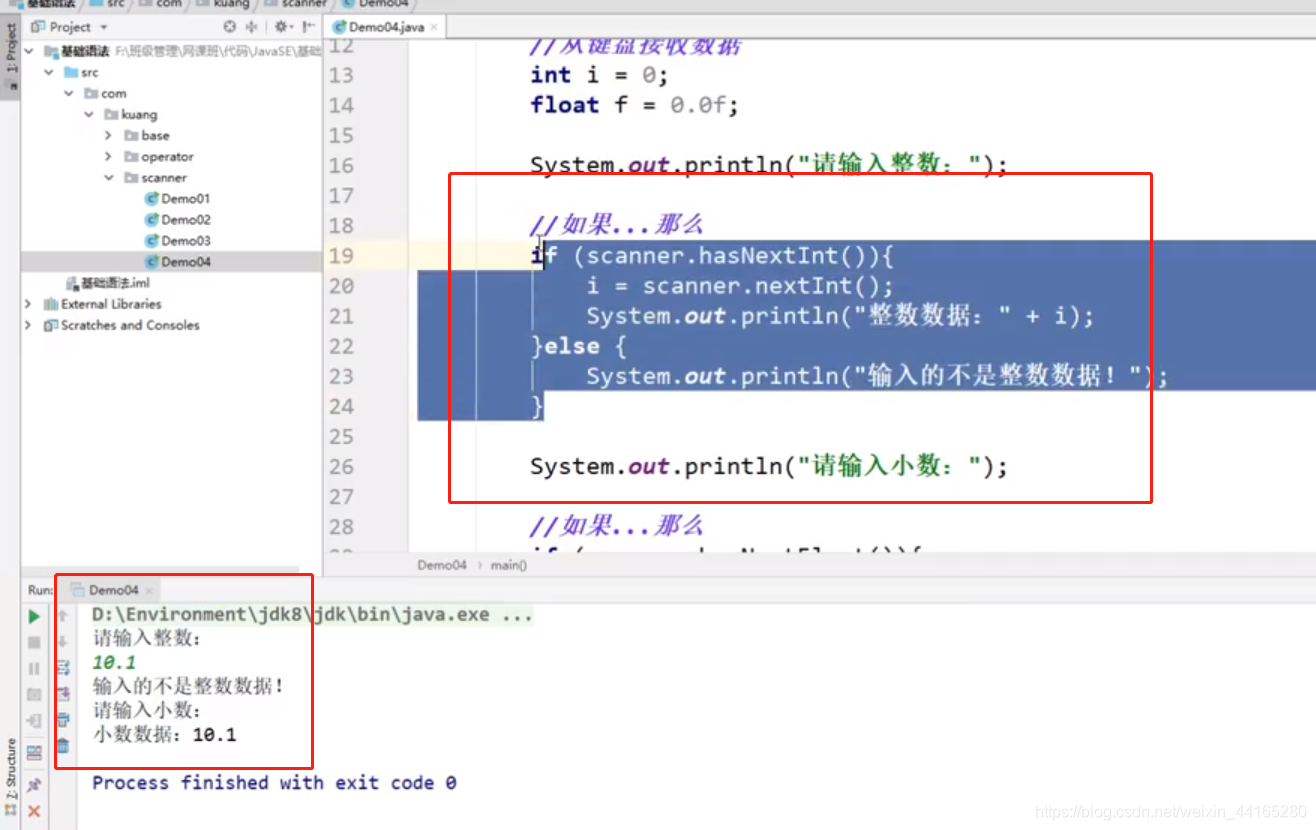Viewport: 1316px width, 830px height.
Task: Click the 'float f = 0.0f;' code line
Action: point(634,105)
